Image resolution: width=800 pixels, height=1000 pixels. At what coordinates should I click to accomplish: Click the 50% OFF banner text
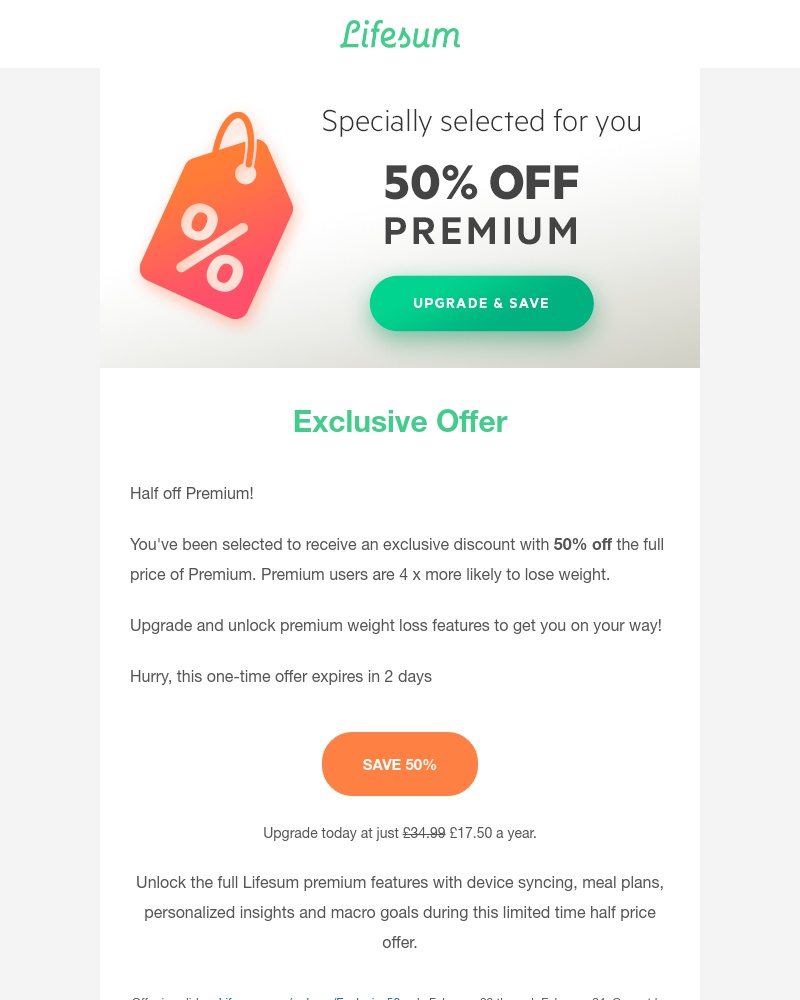pyautogui.click(x=481, y=182)
